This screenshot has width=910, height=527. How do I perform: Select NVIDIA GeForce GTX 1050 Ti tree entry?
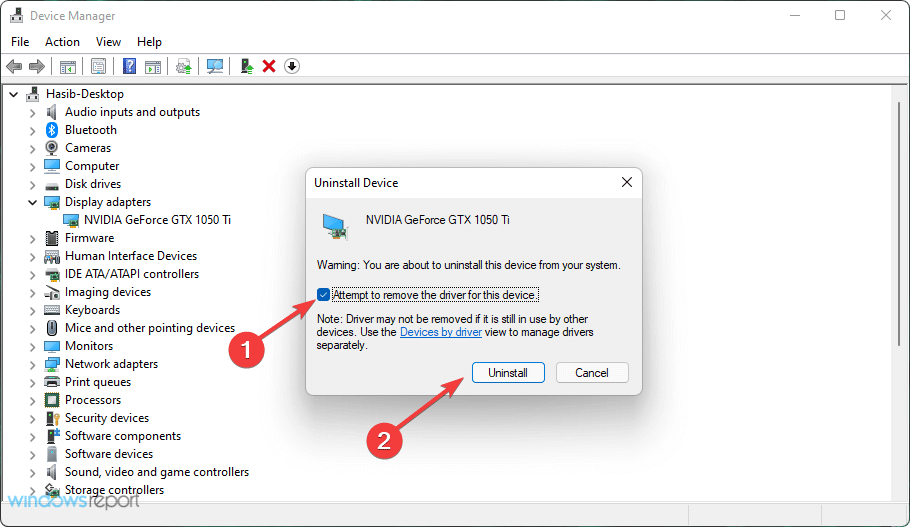157,220
